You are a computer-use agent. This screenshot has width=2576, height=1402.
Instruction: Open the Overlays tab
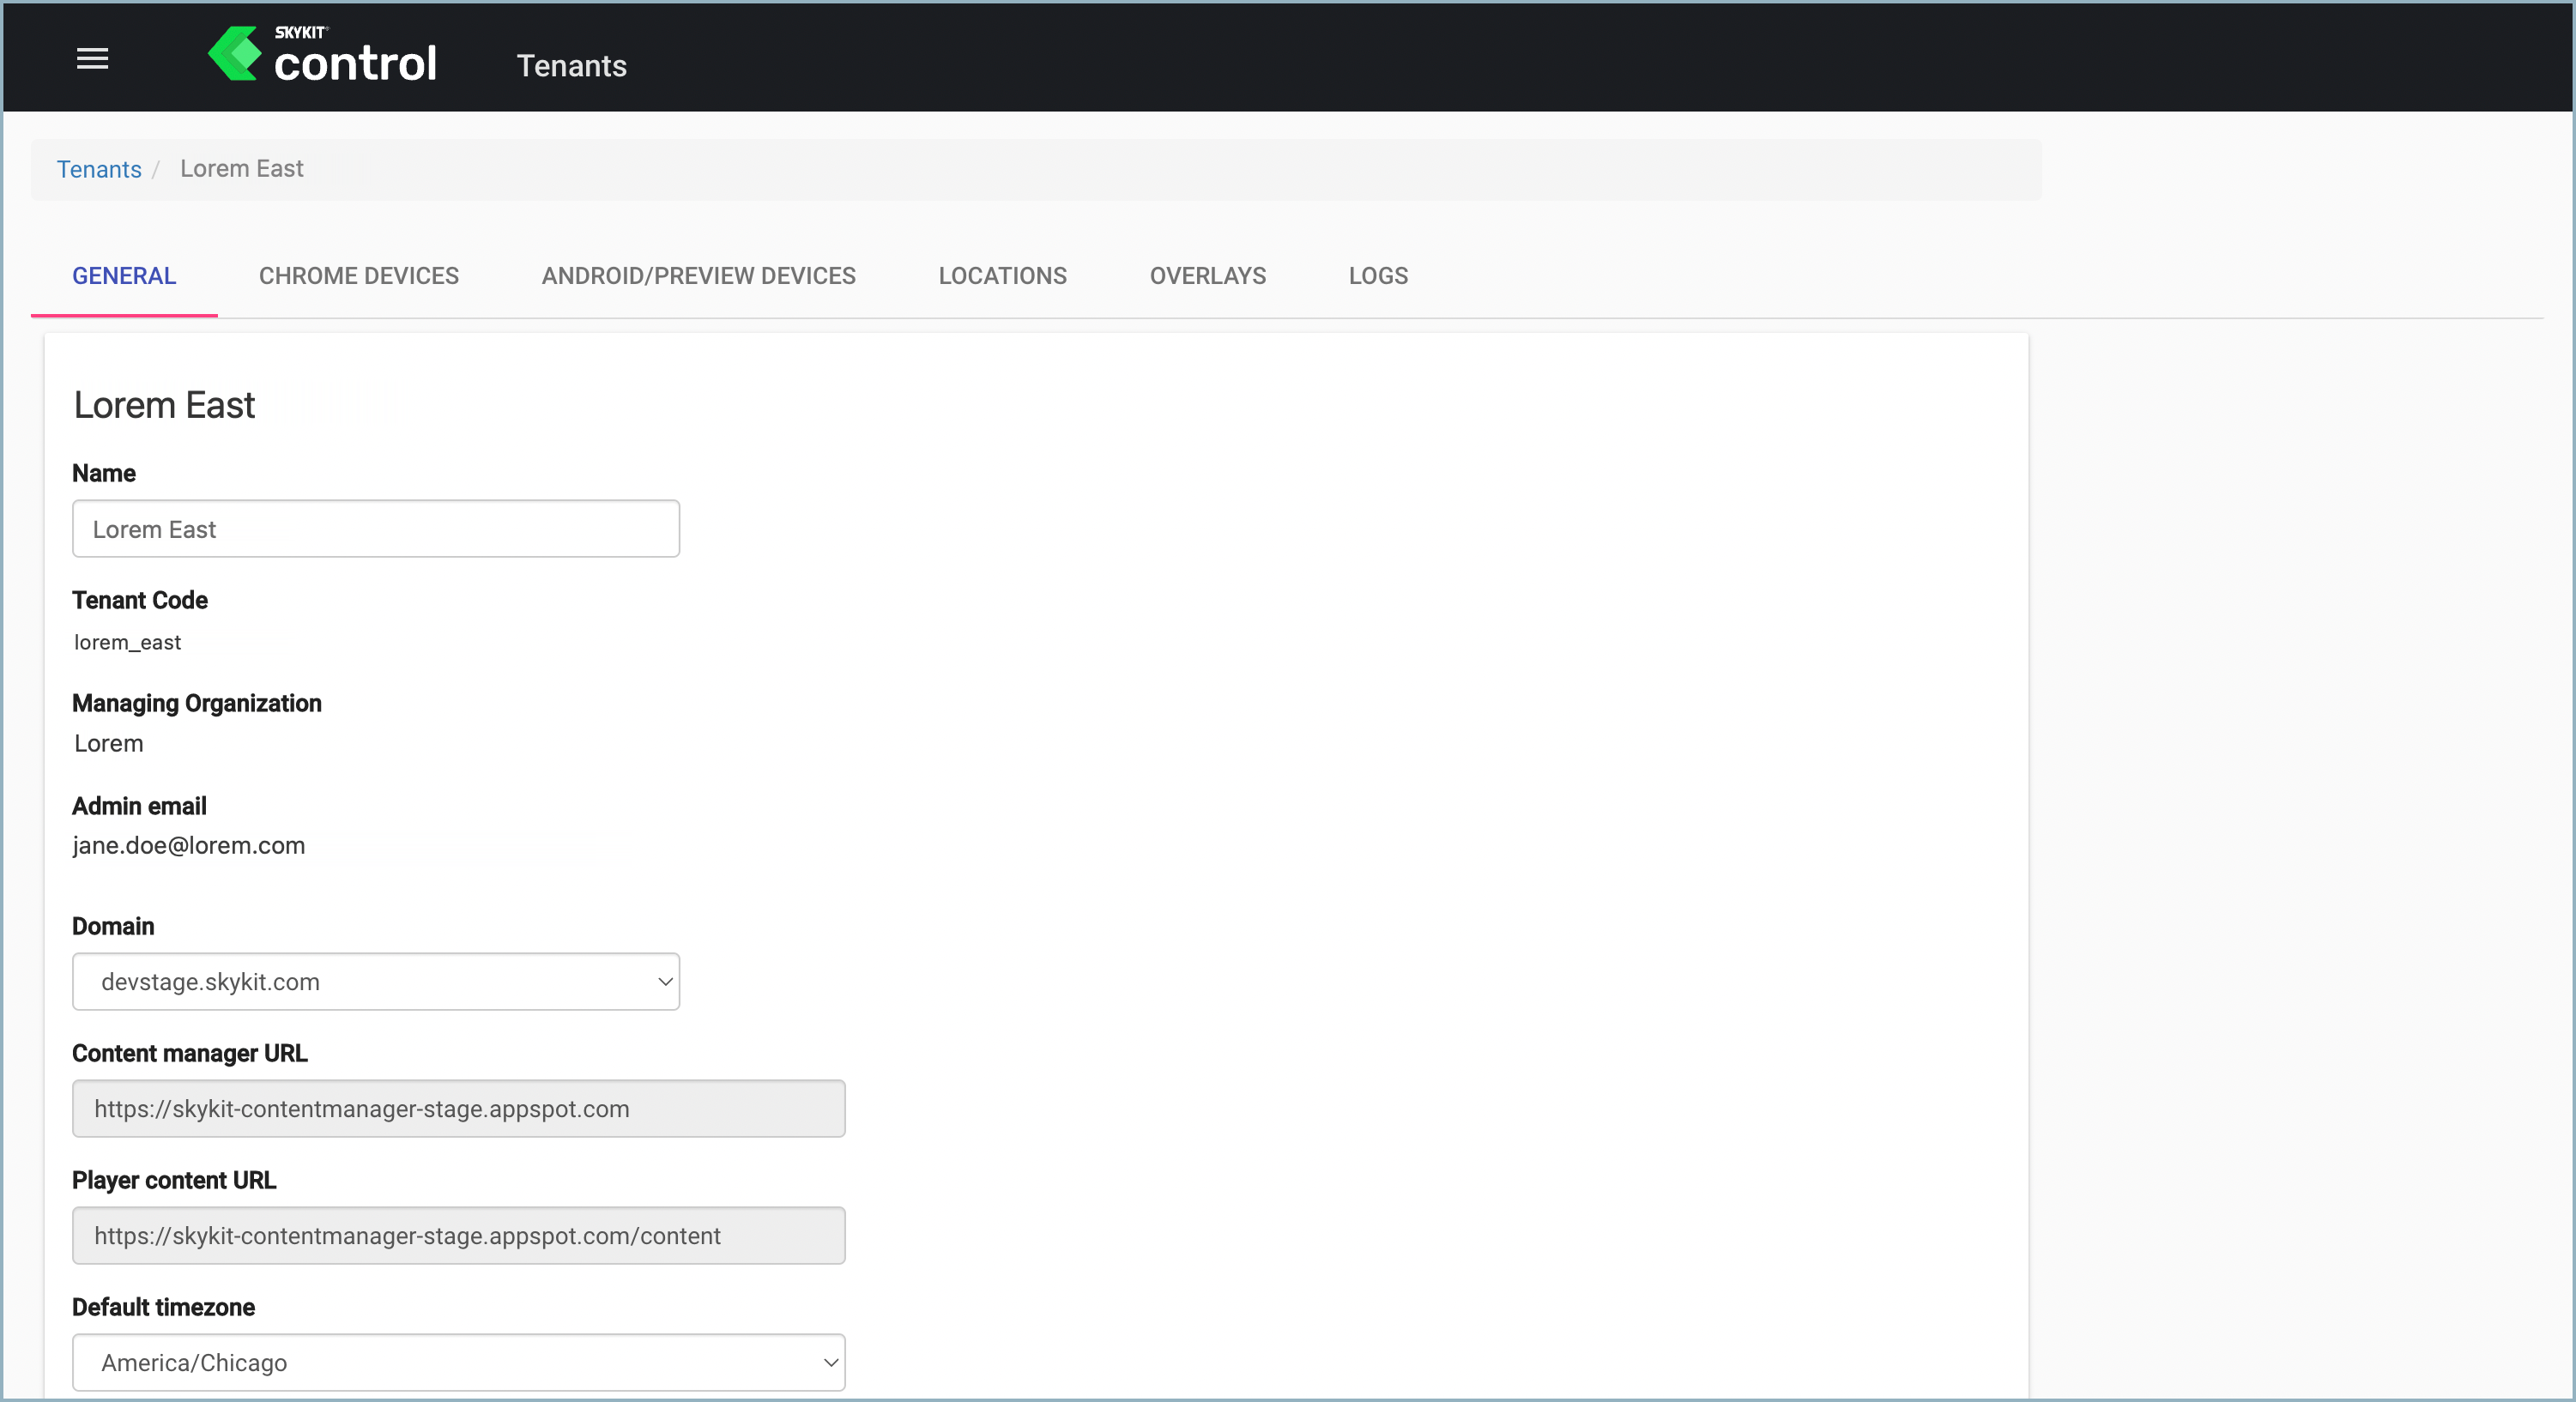point(1207,276)
